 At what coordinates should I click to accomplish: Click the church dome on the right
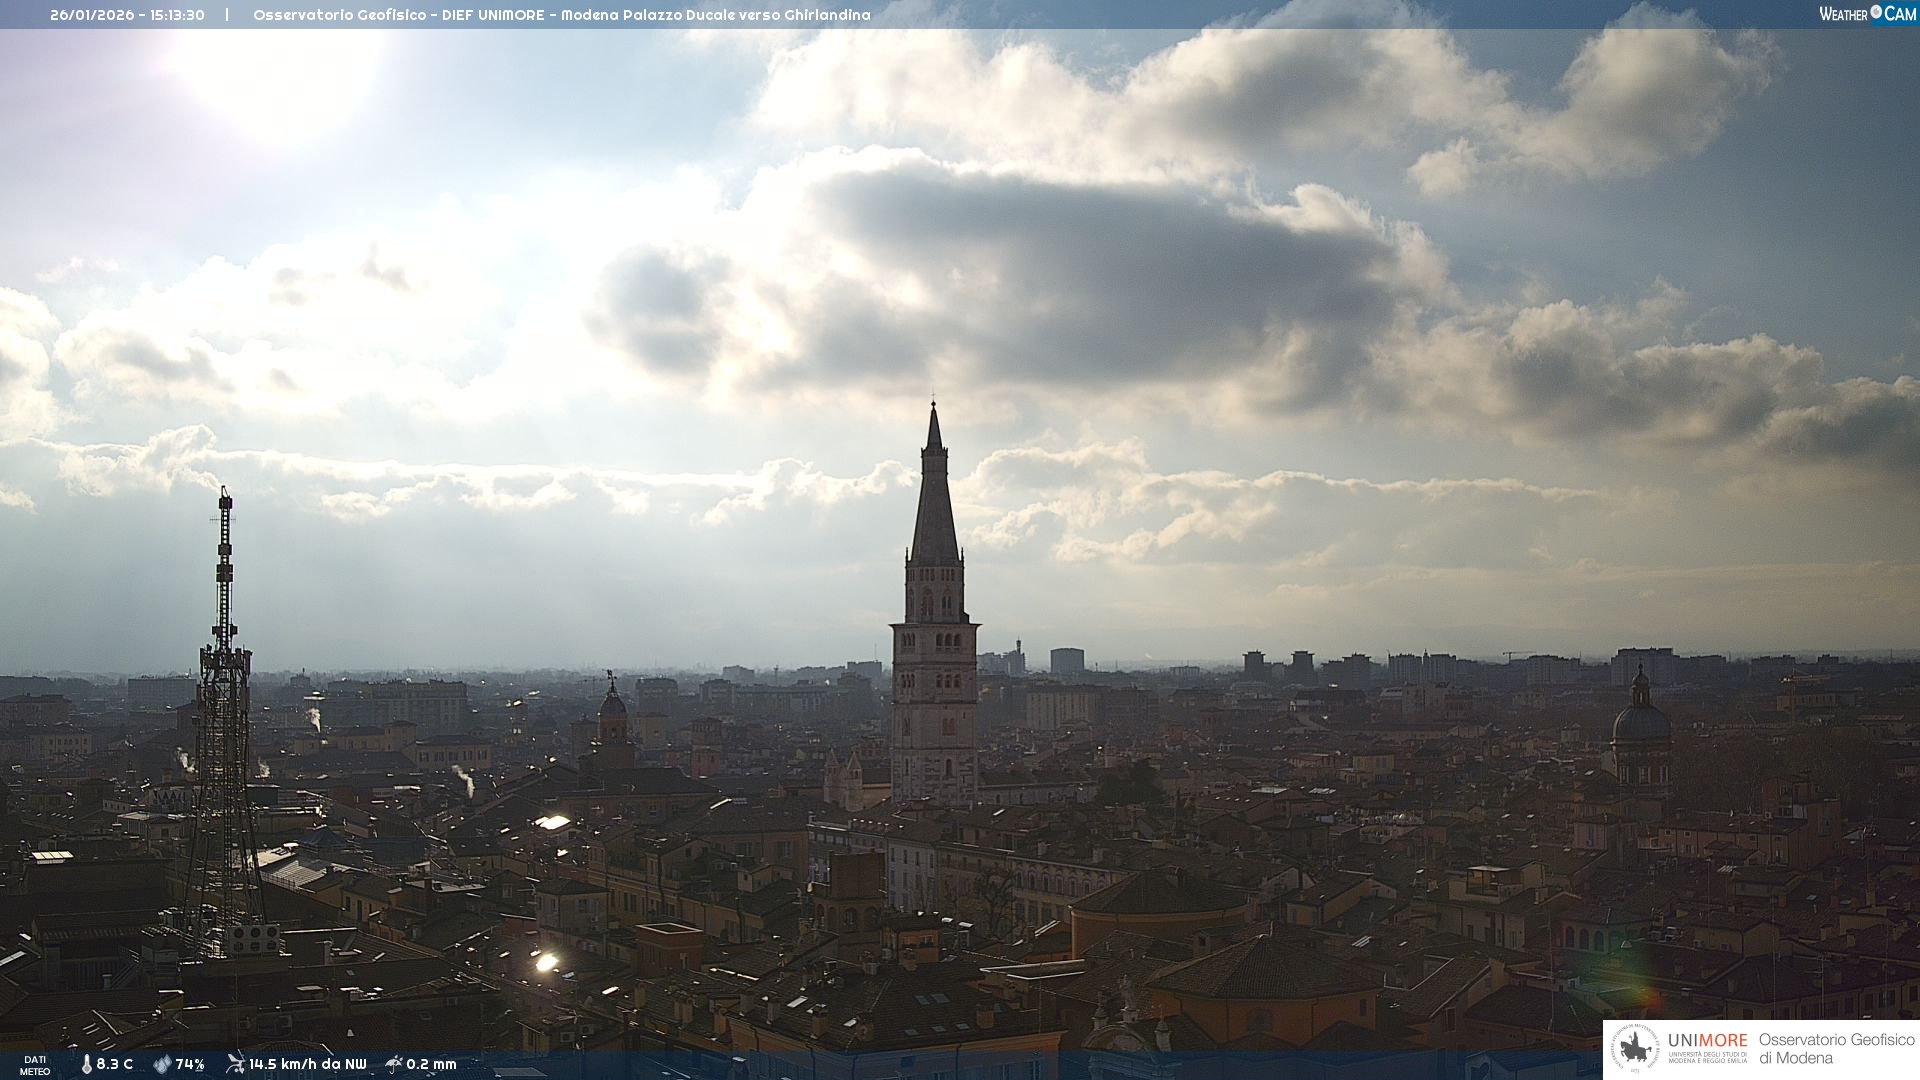1640,720
